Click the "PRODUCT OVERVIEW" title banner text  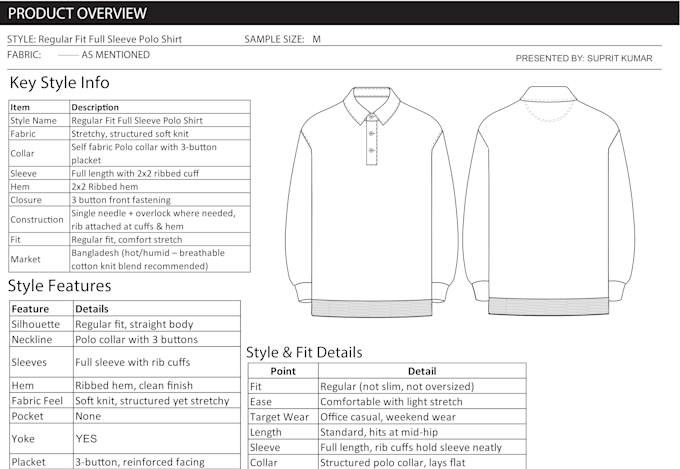pyautogui.click(x=77, y=13)
